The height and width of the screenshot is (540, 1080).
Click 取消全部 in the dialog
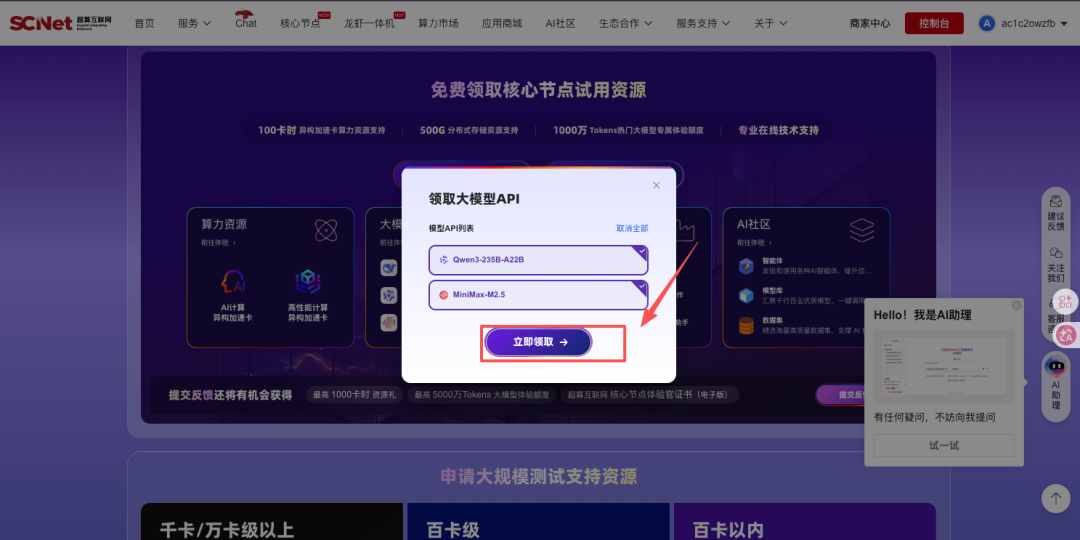(632, 228)
